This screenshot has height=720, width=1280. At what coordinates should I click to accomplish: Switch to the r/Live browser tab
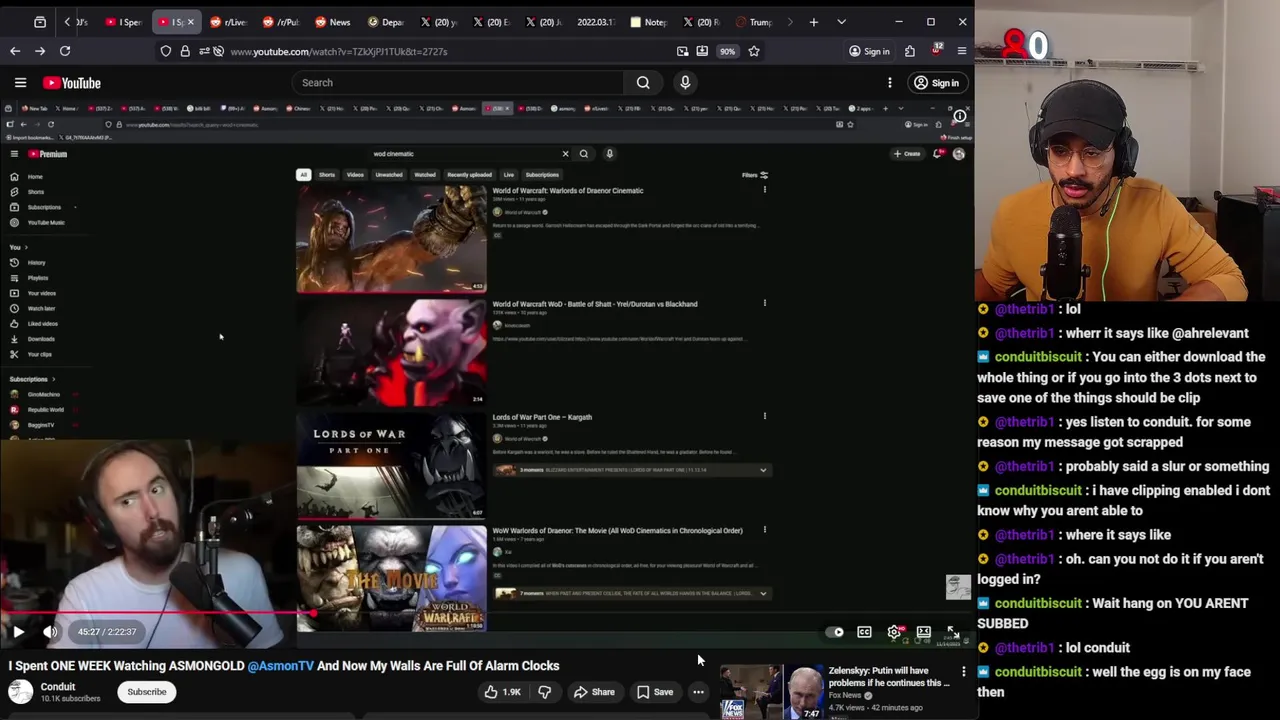pyautogui.click(x=228, y=22)
